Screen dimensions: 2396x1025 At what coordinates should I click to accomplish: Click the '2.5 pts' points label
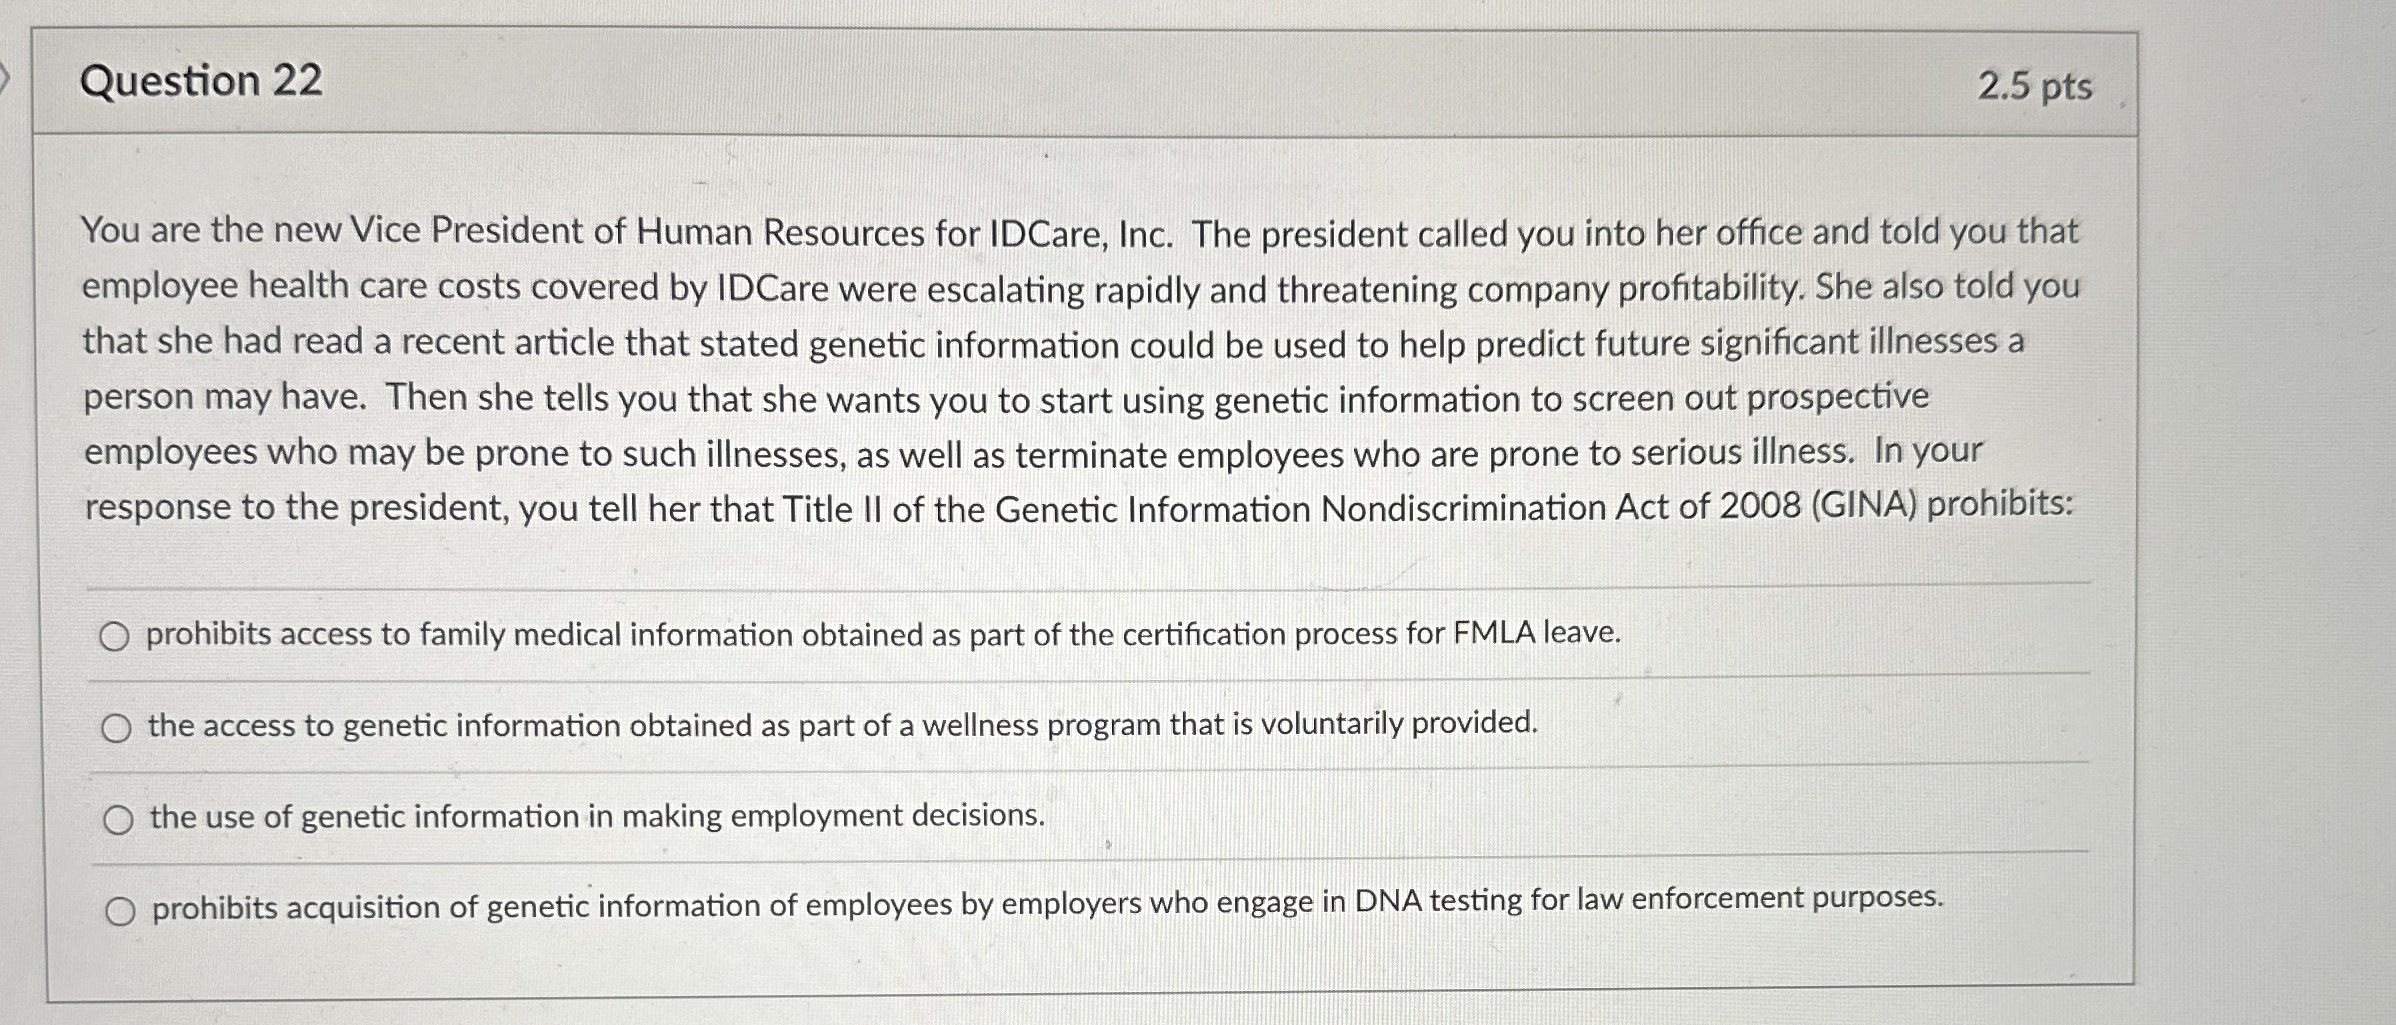pyautogui.click(x=2034, y=87)
